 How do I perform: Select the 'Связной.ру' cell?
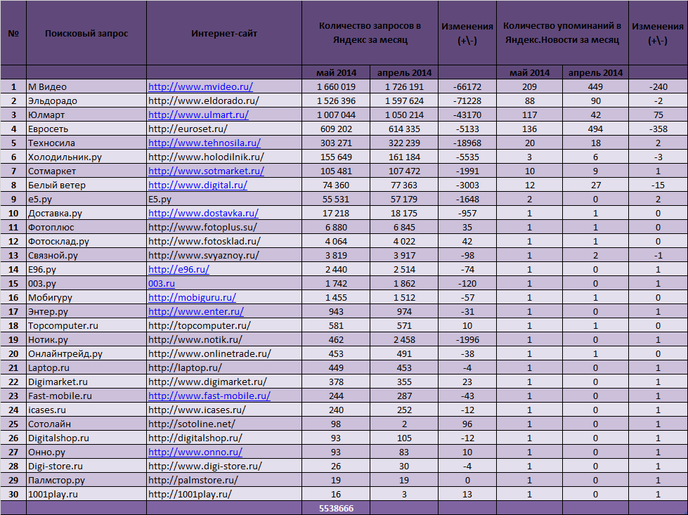(x=86, y=255)
